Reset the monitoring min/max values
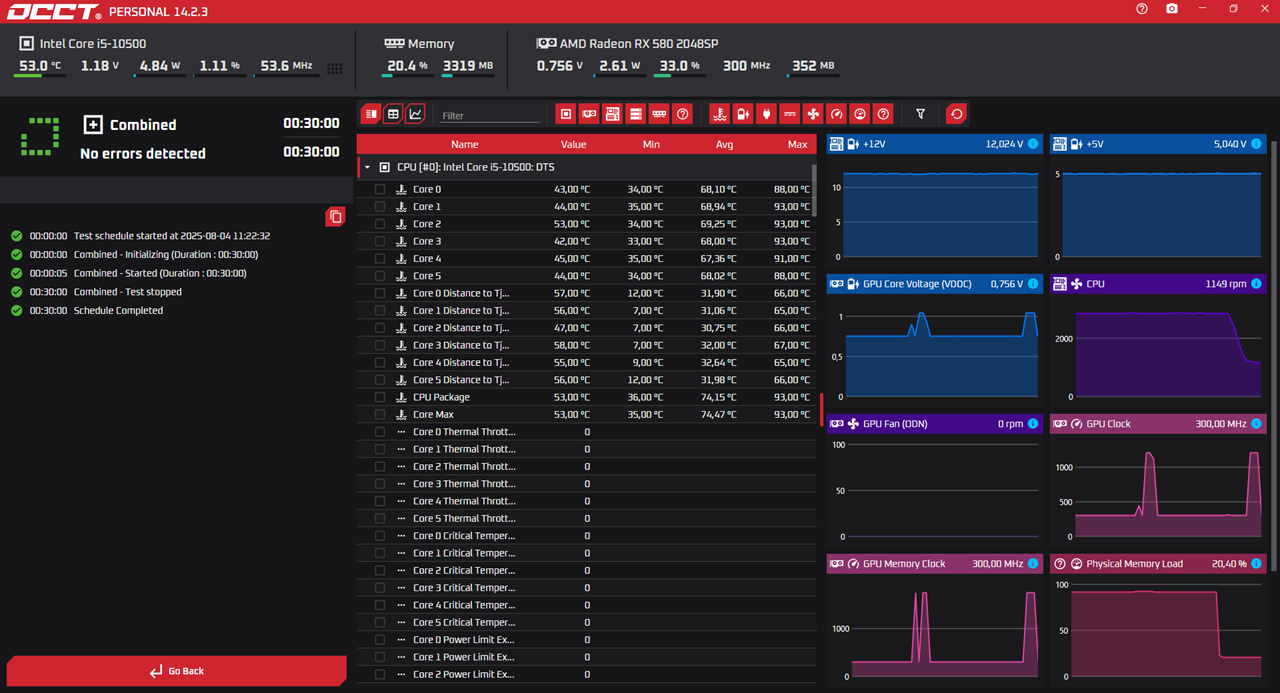1280x693 pixels. click(x=957, y=114)
